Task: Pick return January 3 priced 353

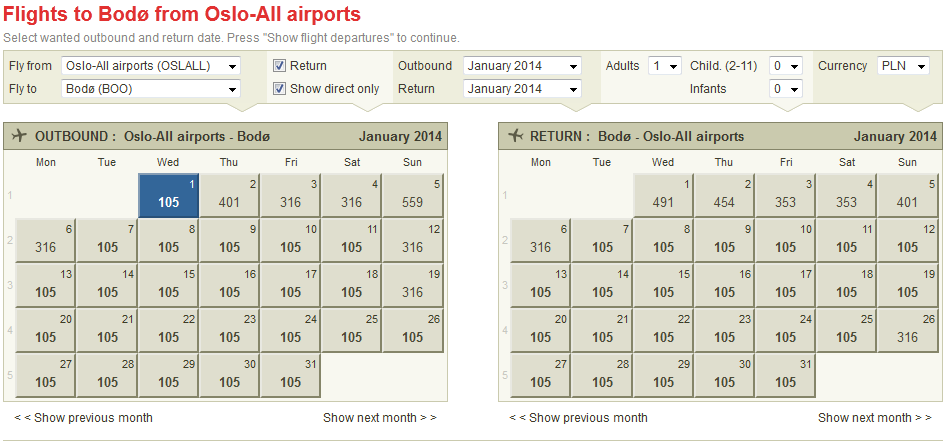Action: pos(785,195)
